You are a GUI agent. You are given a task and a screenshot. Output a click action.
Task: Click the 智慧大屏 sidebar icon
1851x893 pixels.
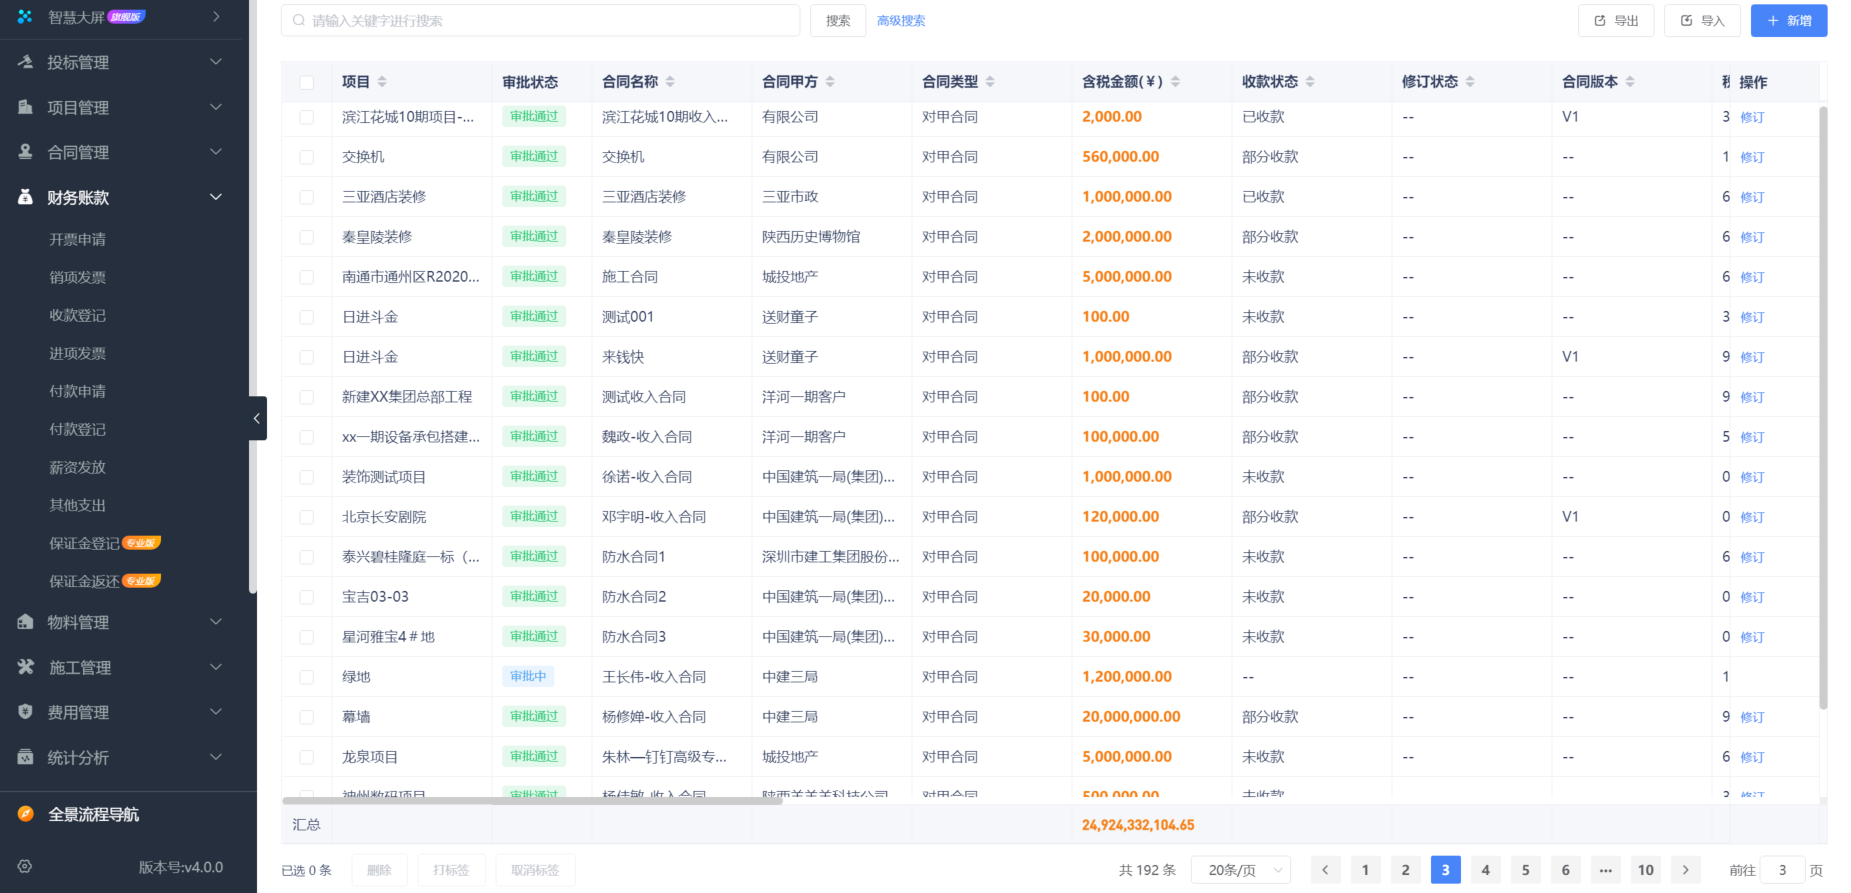[x=25, y=17]
